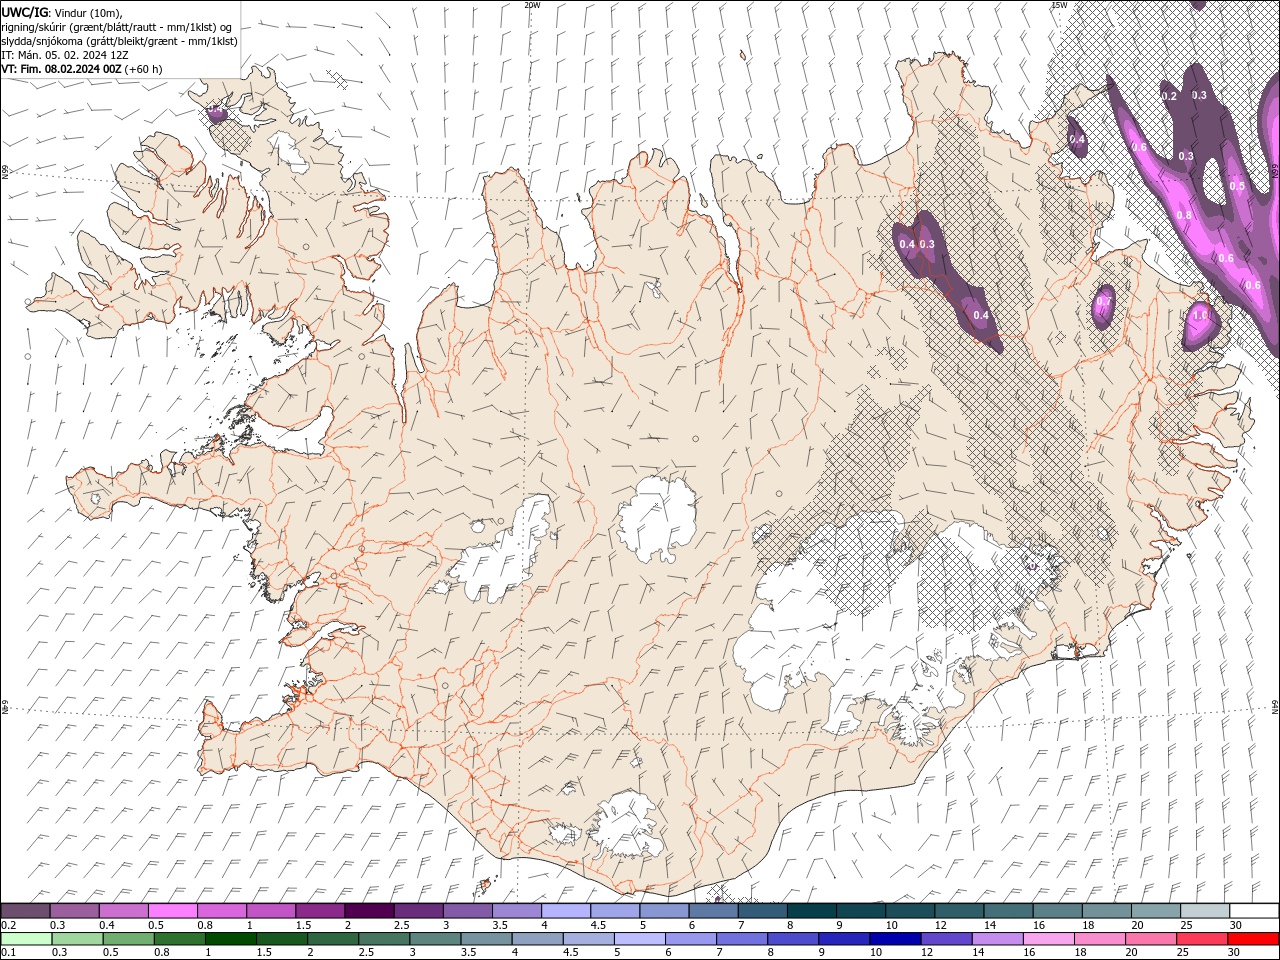The image size is (1280, 960).
Task: Click the '0.4' tick label of snow legend
Action: click(x=107, y=925)
